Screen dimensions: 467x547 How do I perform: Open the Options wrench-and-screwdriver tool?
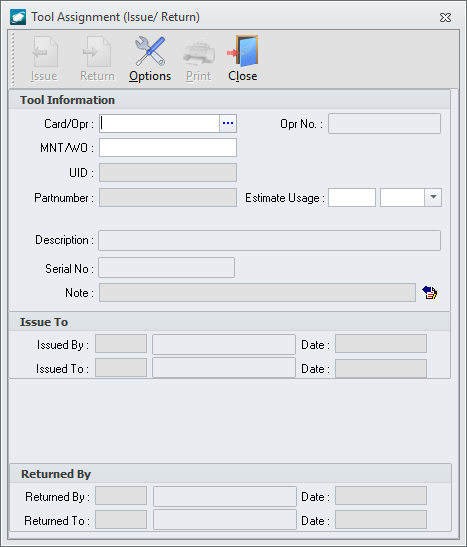click(150, 51)
